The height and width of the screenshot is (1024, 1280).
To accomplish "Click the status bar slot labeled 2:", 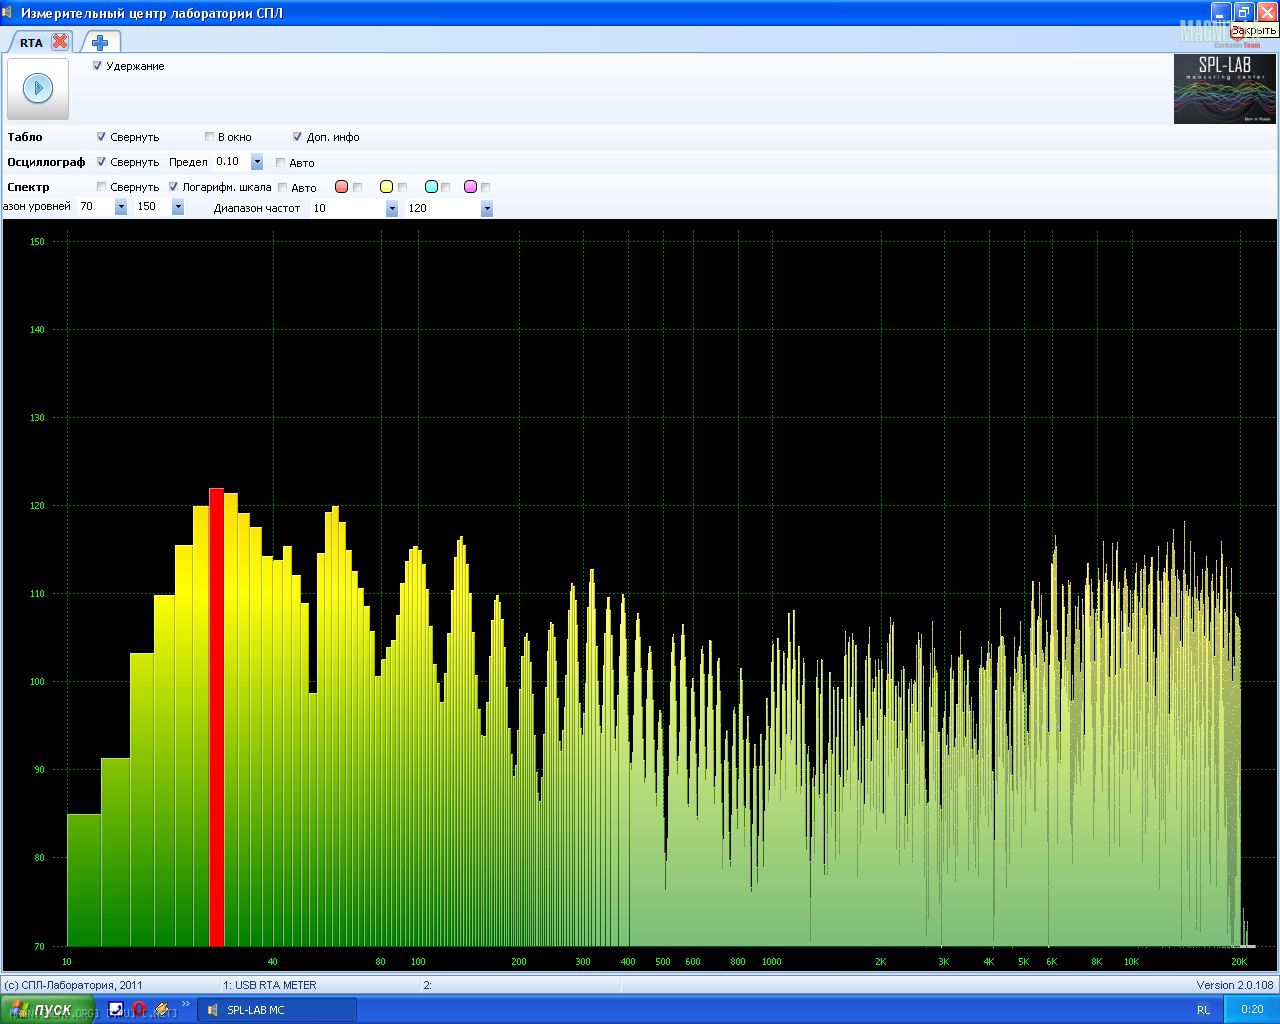I will (x=427, y=985).
